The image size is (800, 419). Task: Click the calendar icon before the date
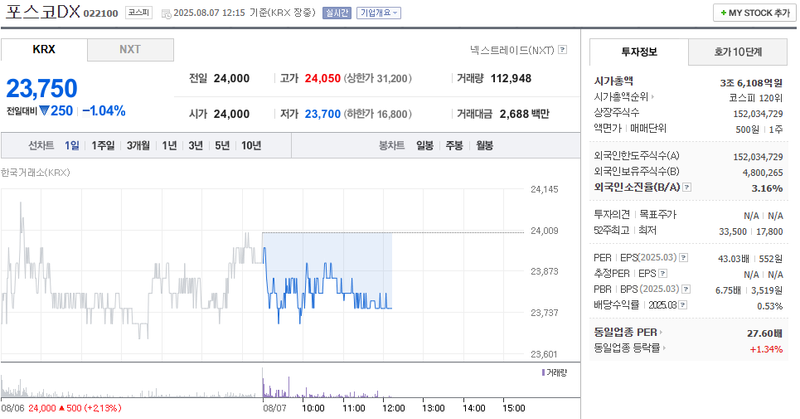(x=166, y=14)
